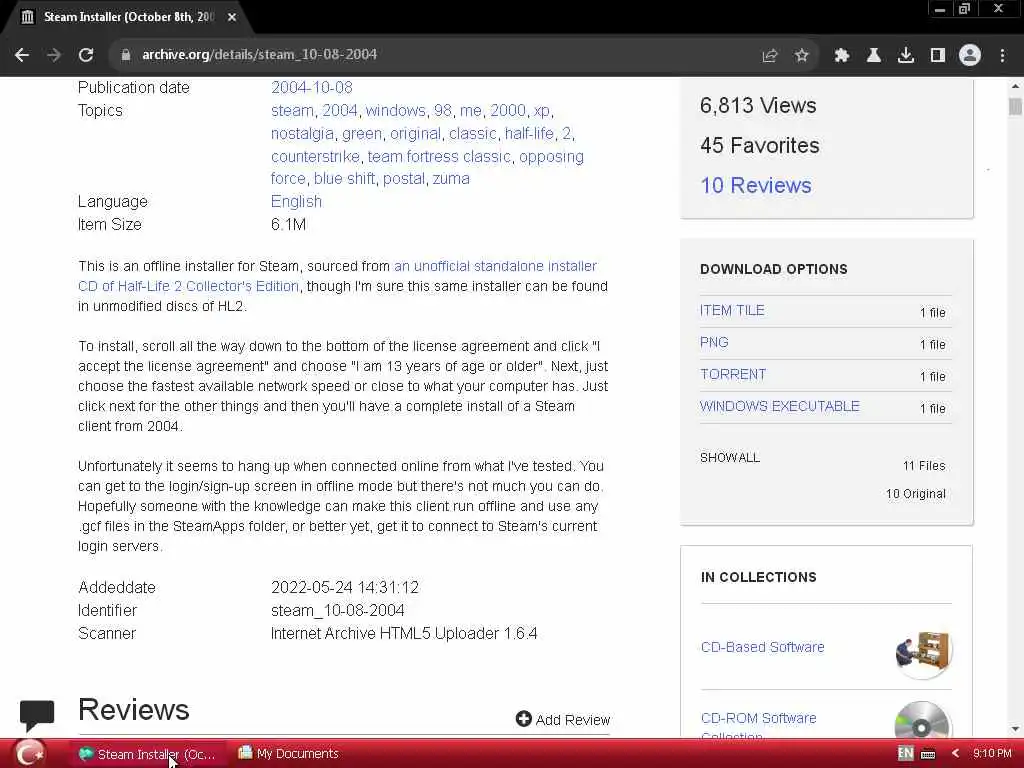
Task: Follow the unofficial standalone installer link
Action: tap(340, 276)
